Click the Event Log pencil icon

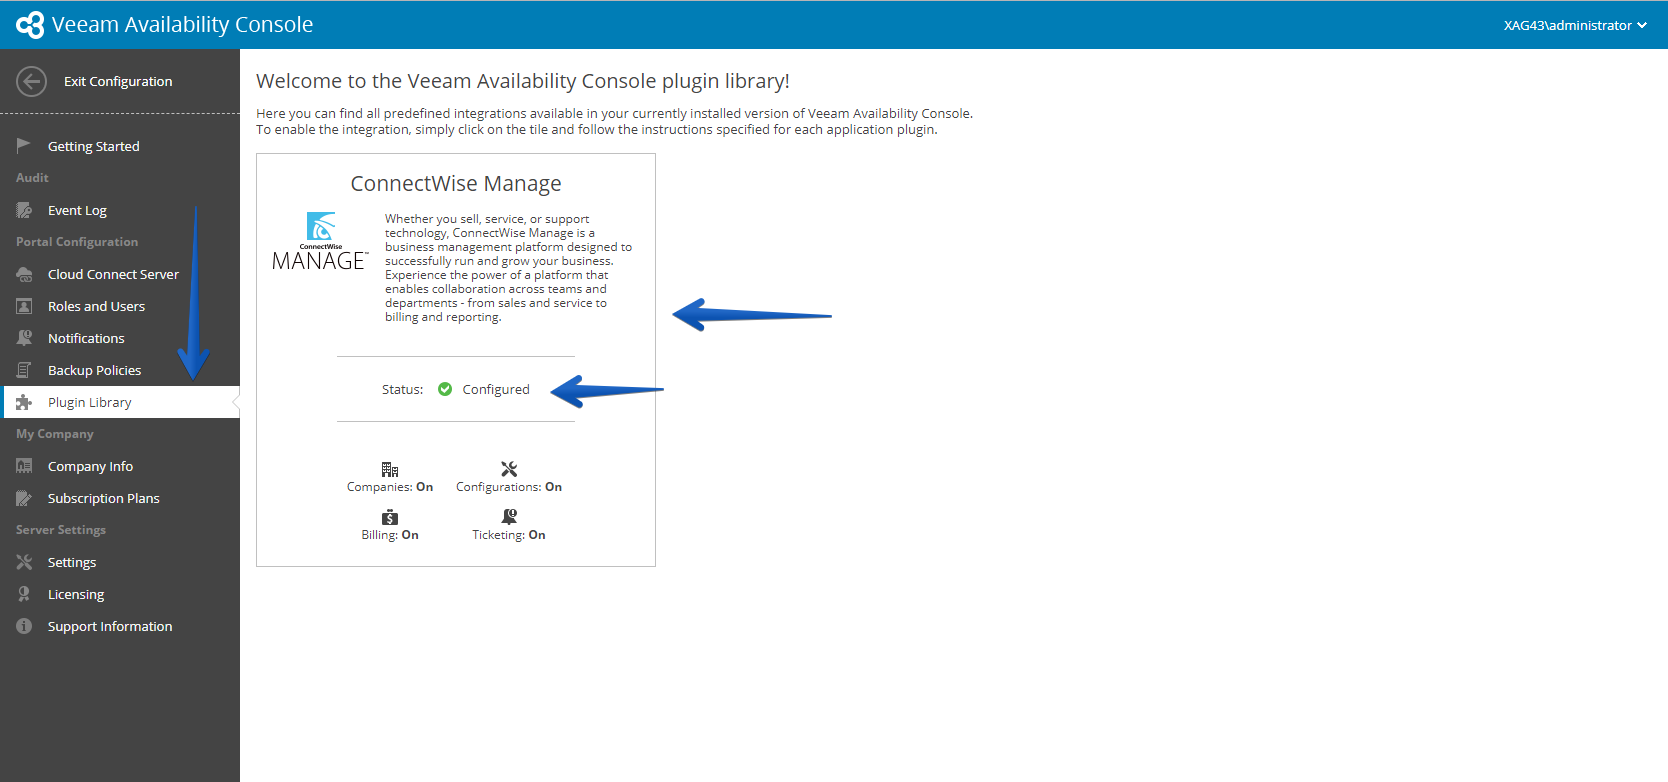[24, 210]
